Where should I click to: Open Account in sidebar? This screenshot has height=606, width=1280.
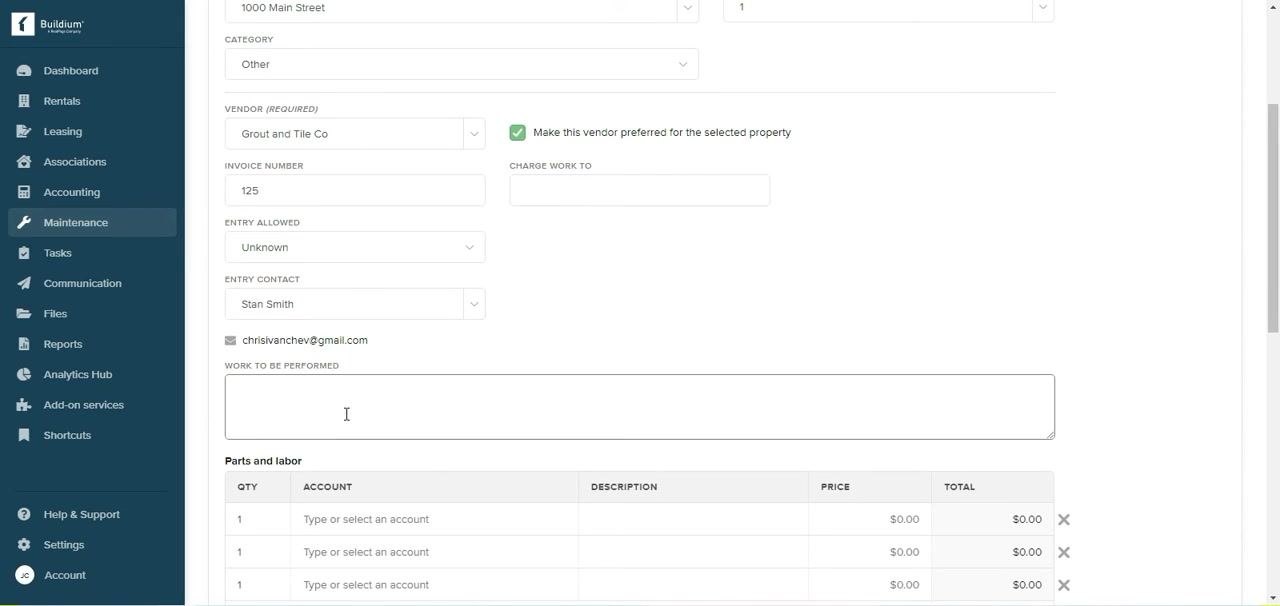(x=65, y=575)
